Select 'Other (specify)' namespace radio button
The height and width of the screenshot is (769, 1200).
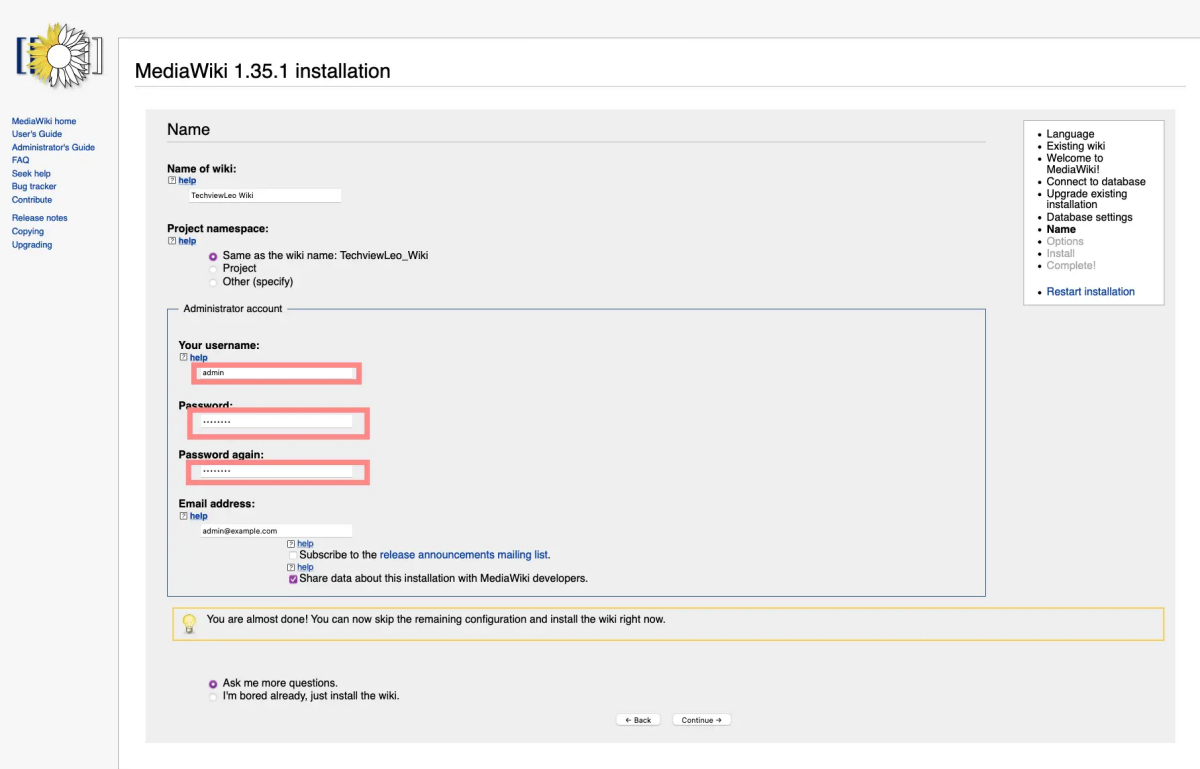[213, 282]
